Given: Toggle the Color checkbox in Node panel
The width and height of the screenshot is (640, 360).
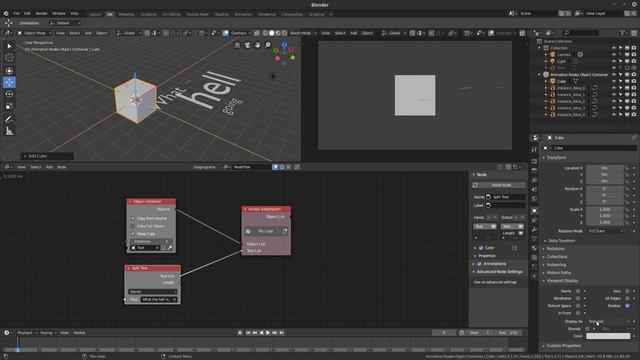Looking at the screenshot, I should [x=481, y=248].
